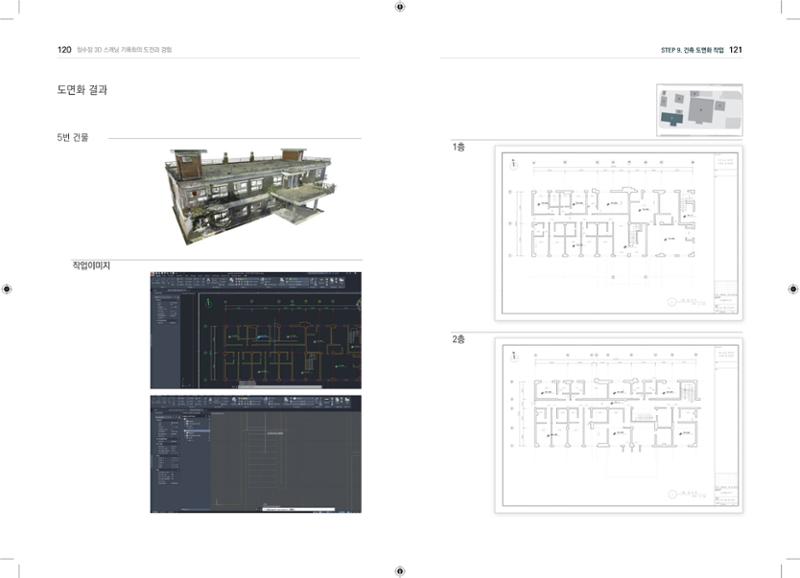Select the highlighted layer row in second CAD screenshot
Image resolution: width=800 pixels, height=578 pixels.
tap(196, 432)
